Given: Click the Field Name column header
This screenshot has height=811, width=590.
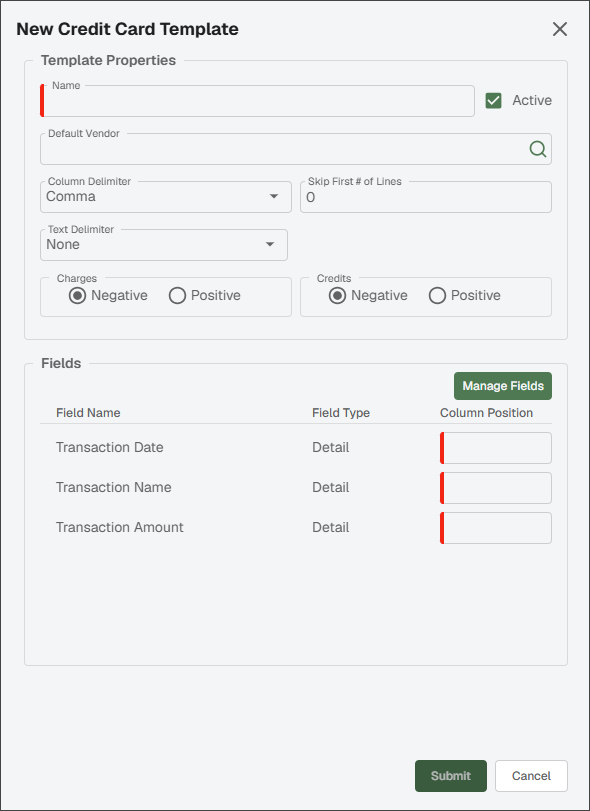Looking at the screenshot, I should pyautogui.click(x=88, y=413).
